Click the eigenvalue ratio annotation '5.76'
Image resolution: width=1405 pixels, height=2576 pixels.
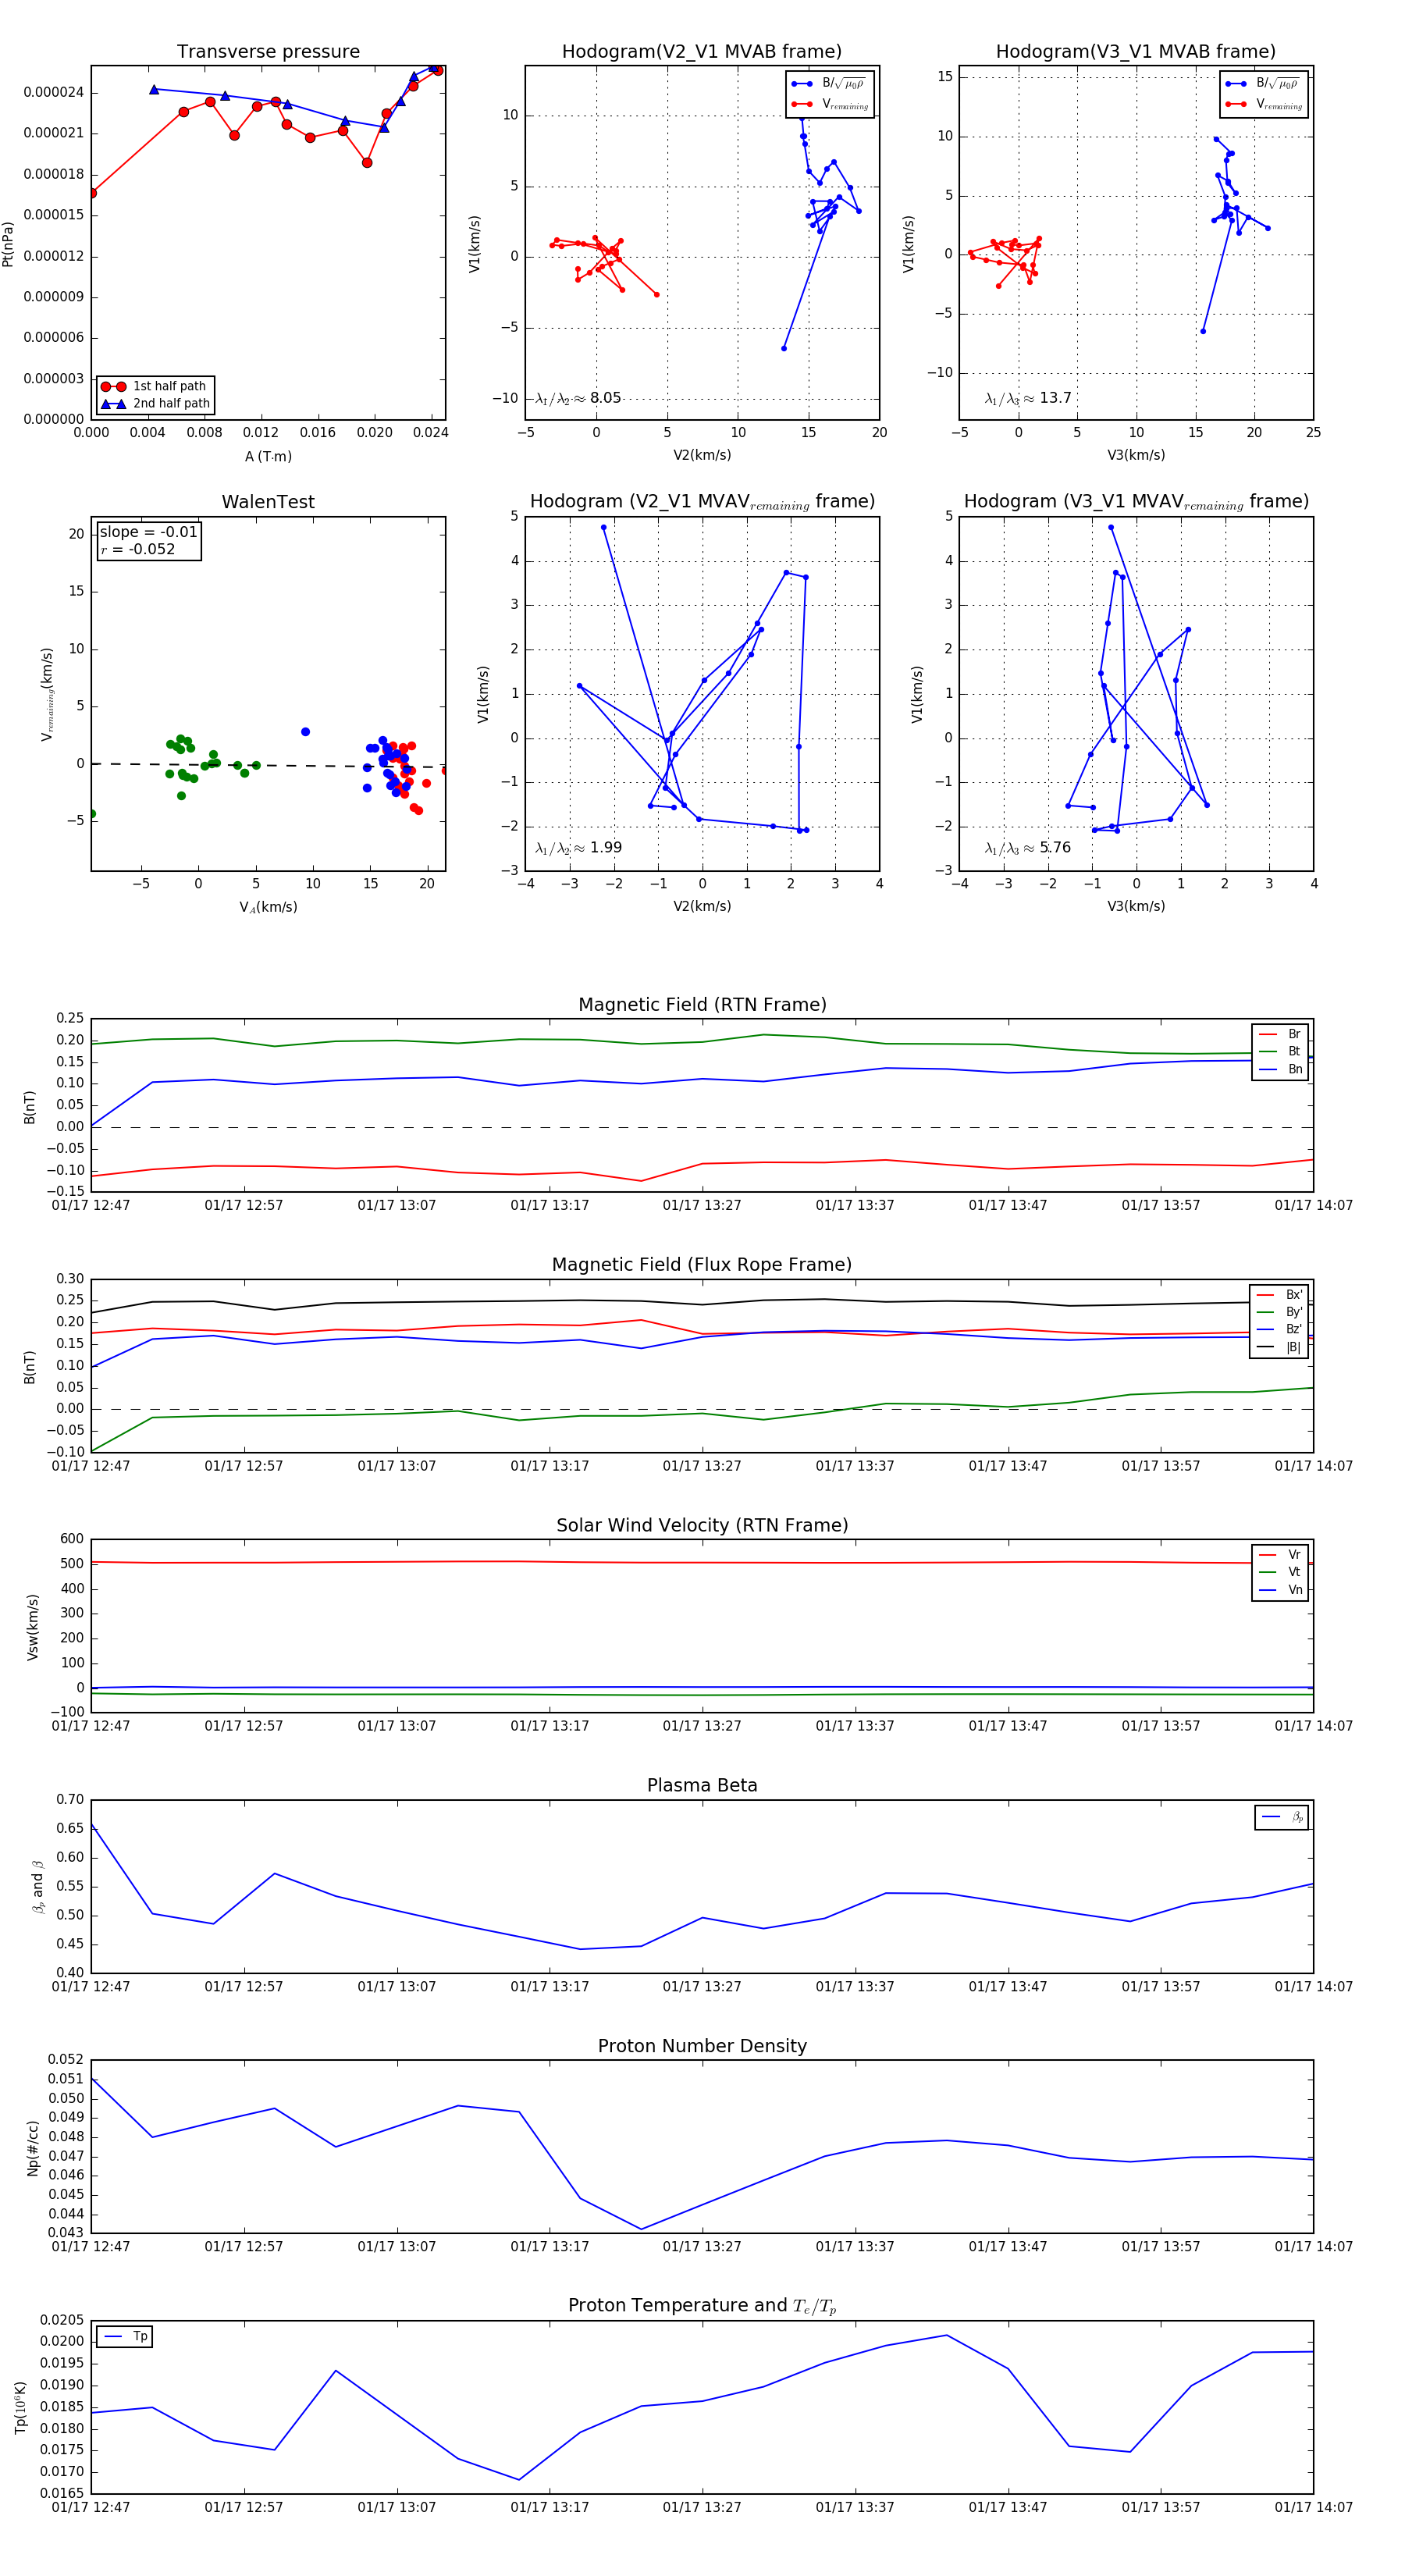(x=1028, y=848)
